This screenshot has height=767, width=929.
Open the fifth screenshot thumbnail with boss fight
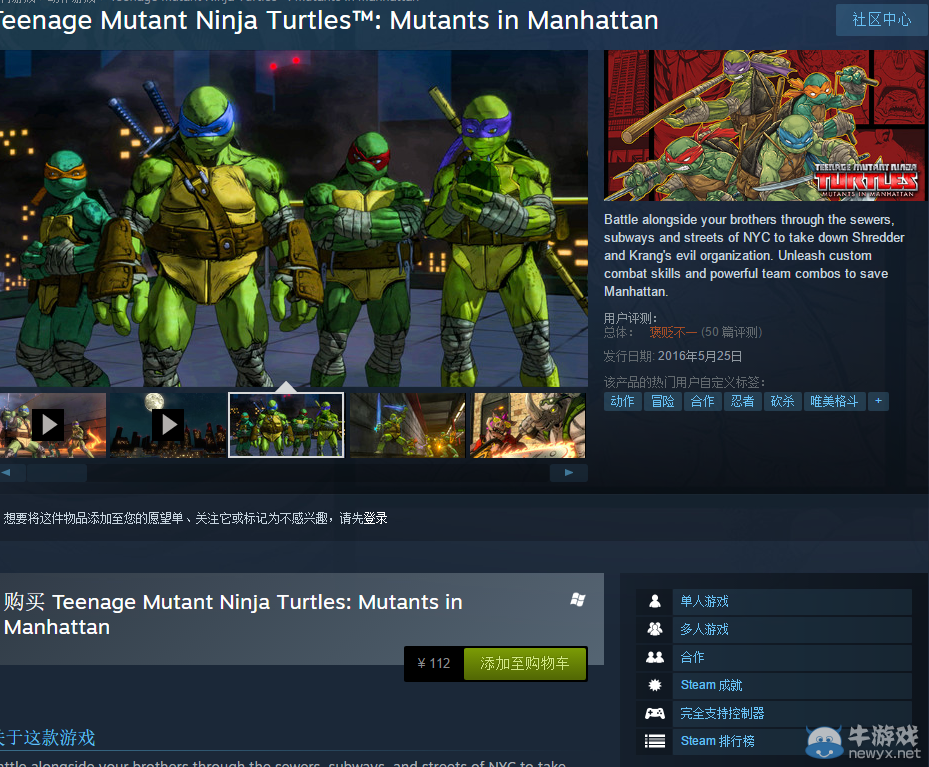(x=527, y=425)
